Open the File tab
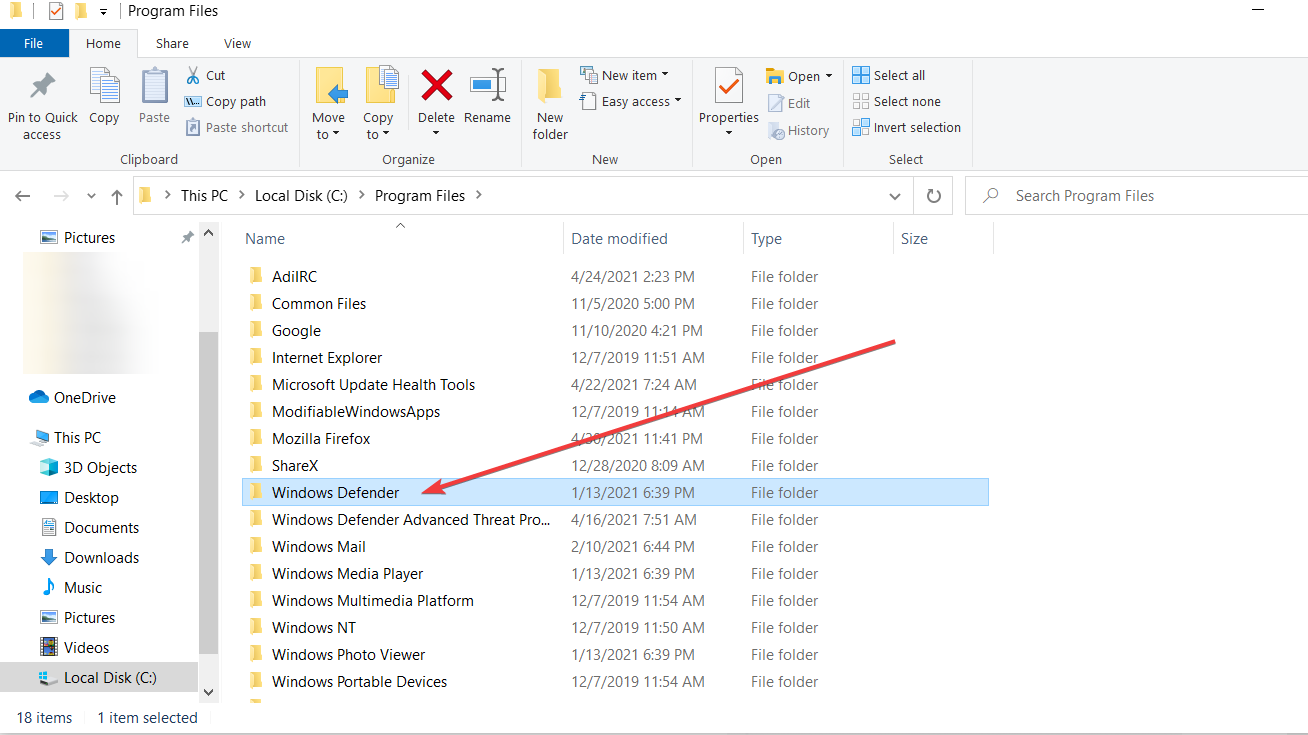1308x735 pixels. coord(34,43)
